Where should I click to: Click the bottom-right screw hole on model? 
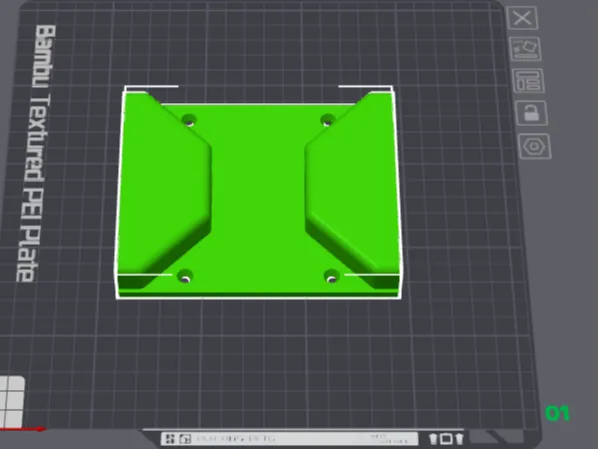coord(331,276)
